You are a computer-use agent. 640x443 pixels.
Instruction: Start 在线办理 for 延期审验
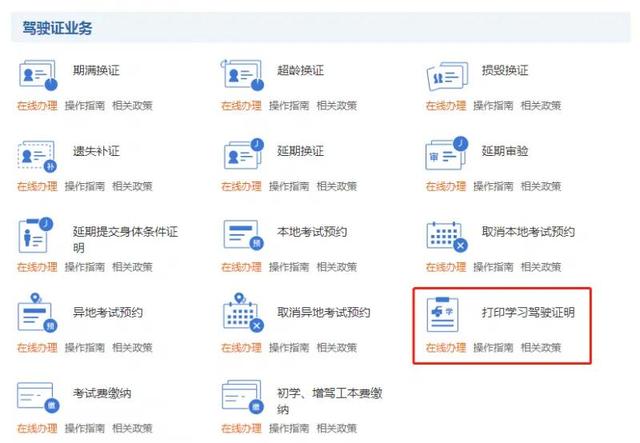pyautogui.click(x=446, y=187)
